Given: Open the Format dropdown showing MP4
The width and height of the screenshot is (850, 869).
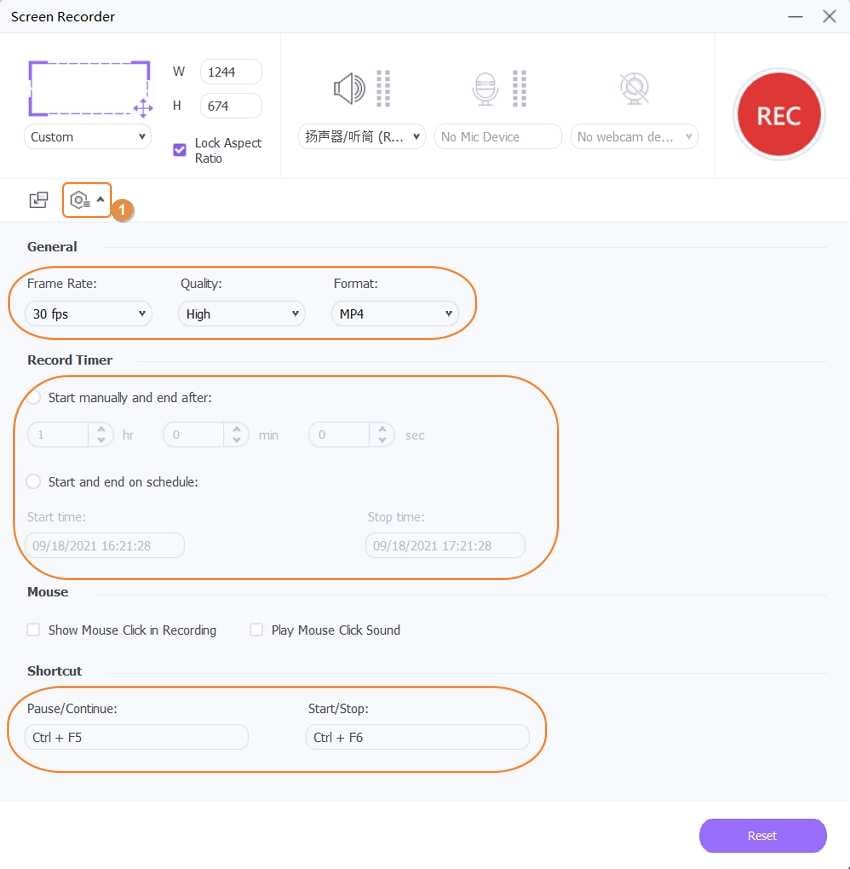Looking at the screenshot, I should [x=395, y=314].
